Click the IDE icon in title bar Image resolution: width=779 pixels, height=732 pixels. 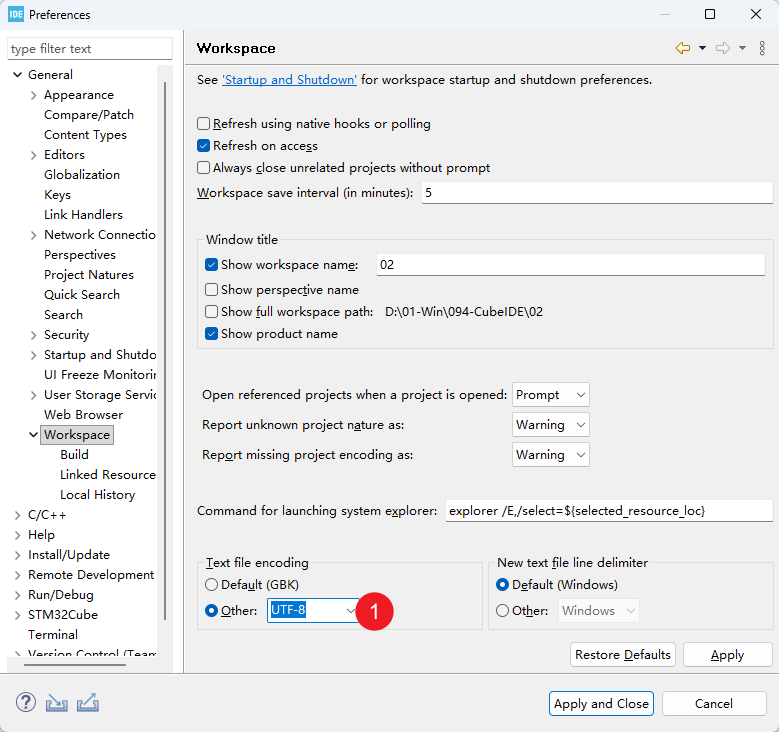click(16, 15)
